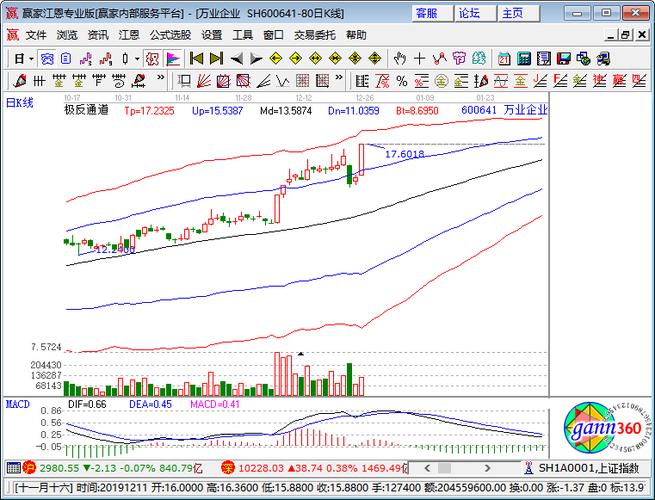Image resolution: width=655 pixels, height=500 pixels.
Task: Select the Gann fan red lines icon
Action: [203, 81]
